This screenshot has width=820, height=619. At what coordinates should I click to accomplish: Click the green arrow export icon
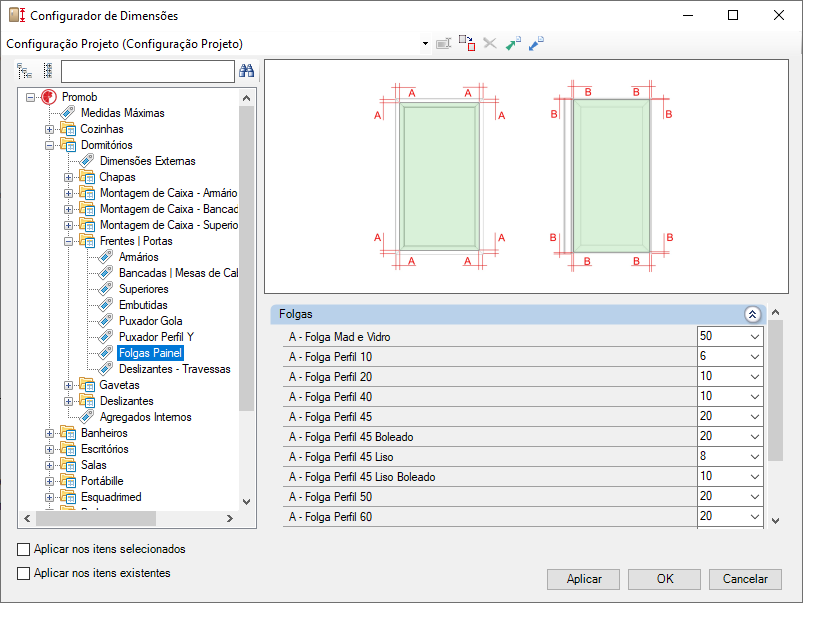[513, 43]
